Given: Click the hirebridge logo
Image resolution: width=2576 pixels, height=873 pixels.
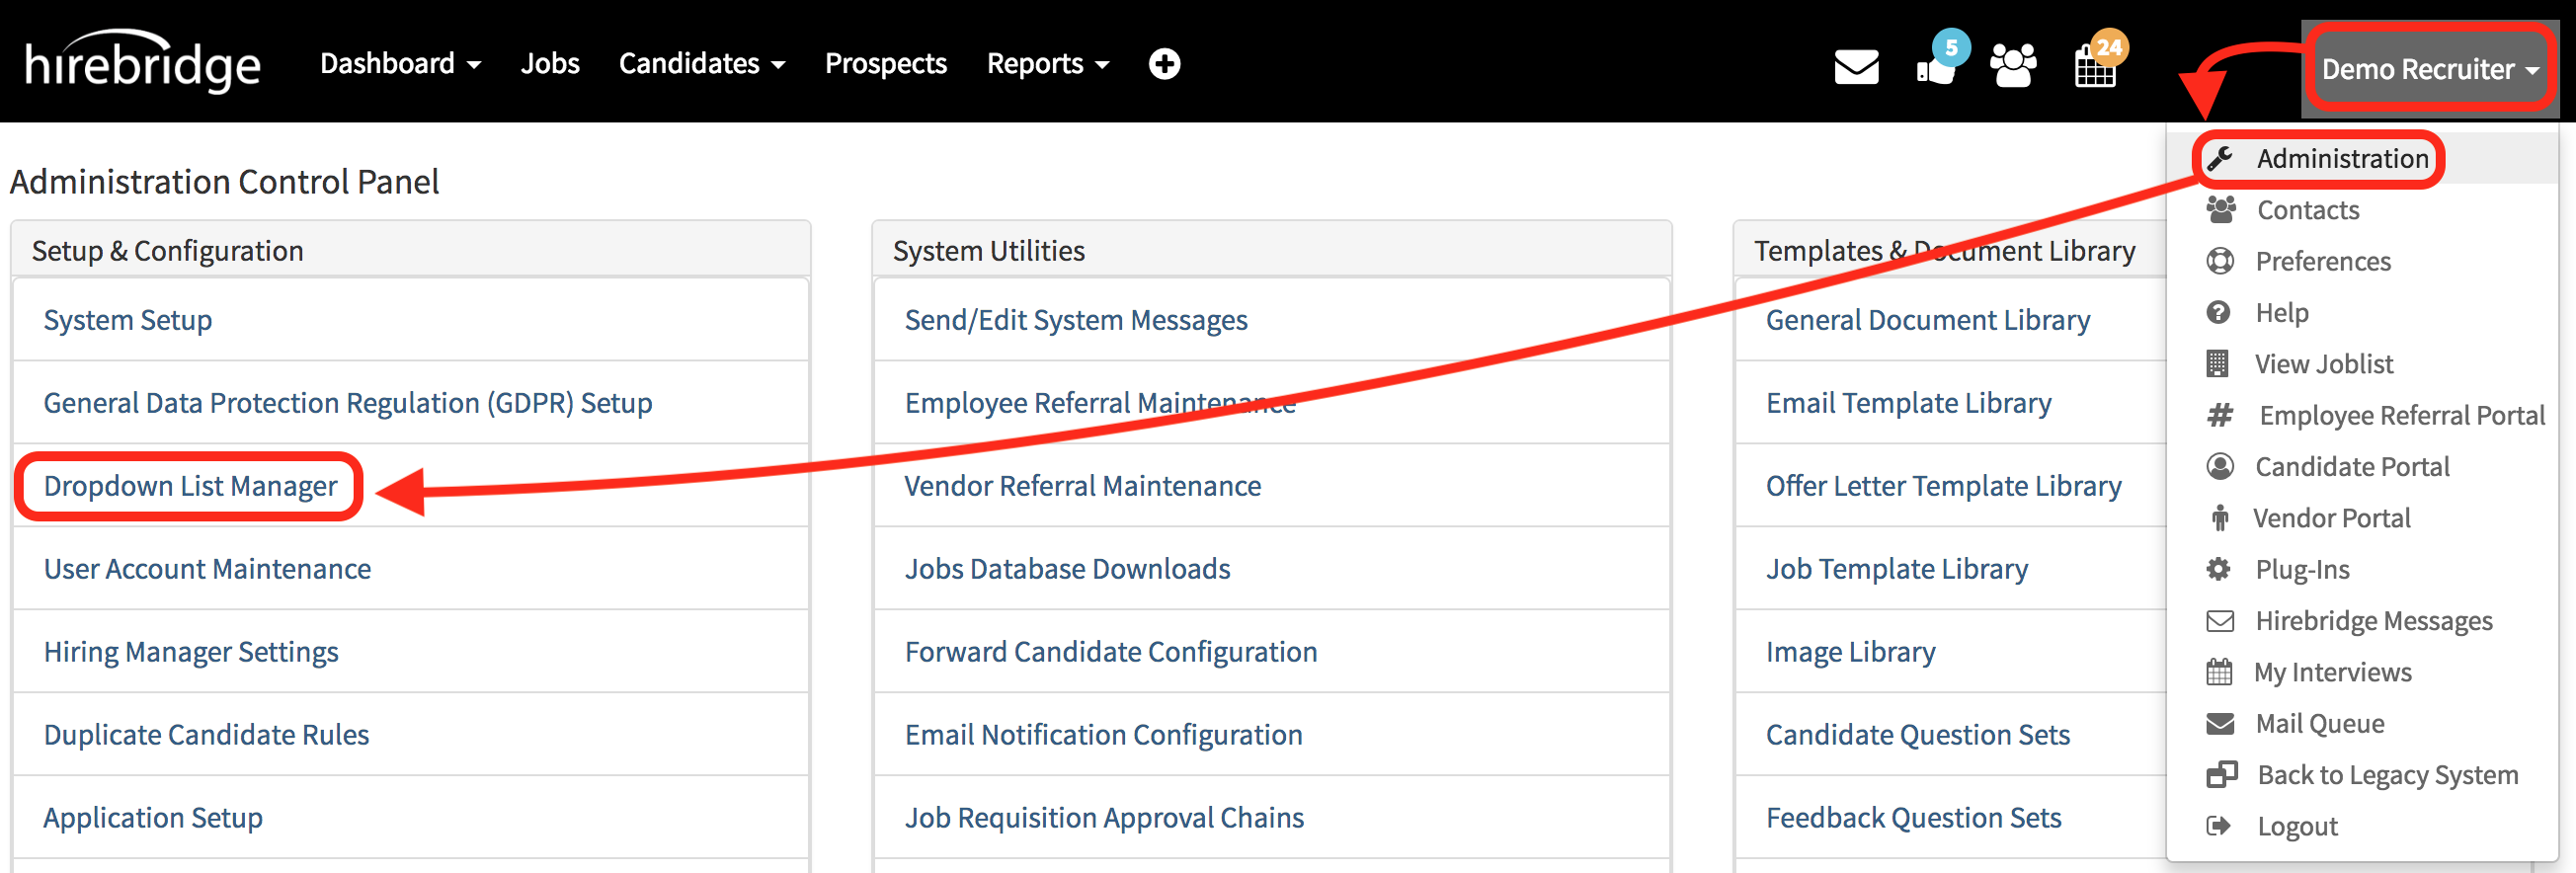Looking at the screenshot, I should [x=143, y=64].
